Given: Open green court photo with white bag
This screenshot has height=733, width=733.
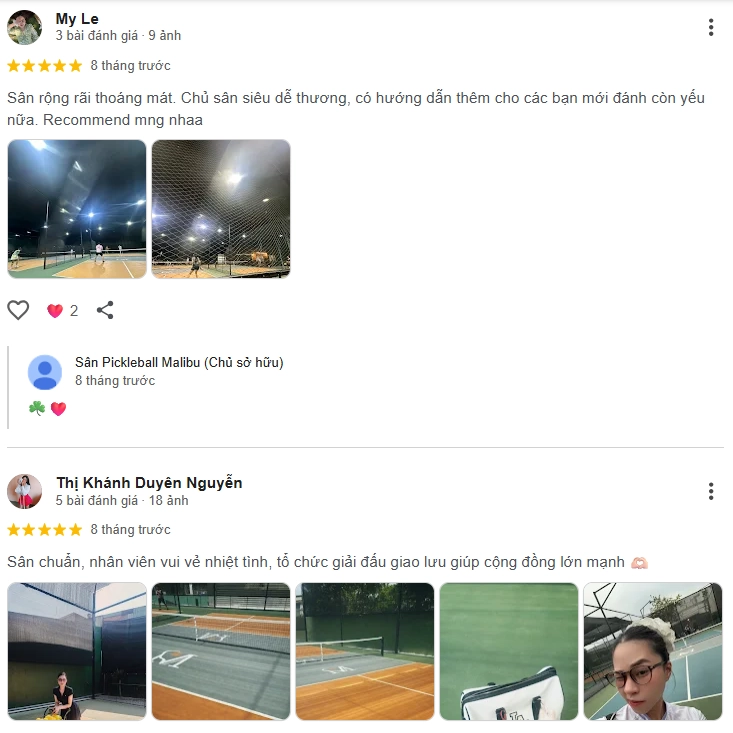Looking at the screenshot, I should pyautogui.click(x=509, y=651).
